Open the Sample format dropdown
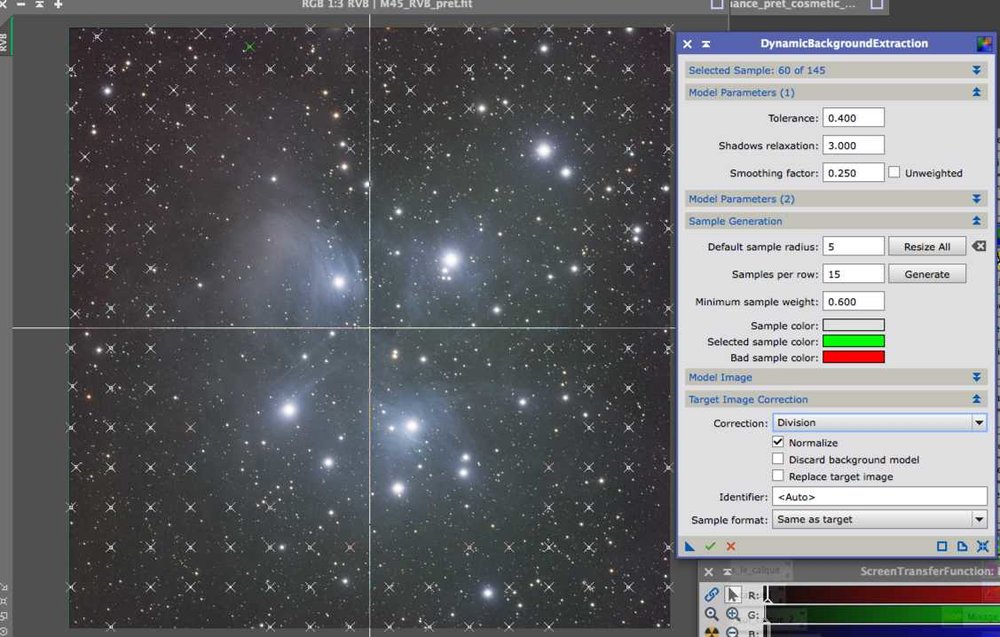The image size is (1000, 637). pyautogui.click(x=880, y=520)
